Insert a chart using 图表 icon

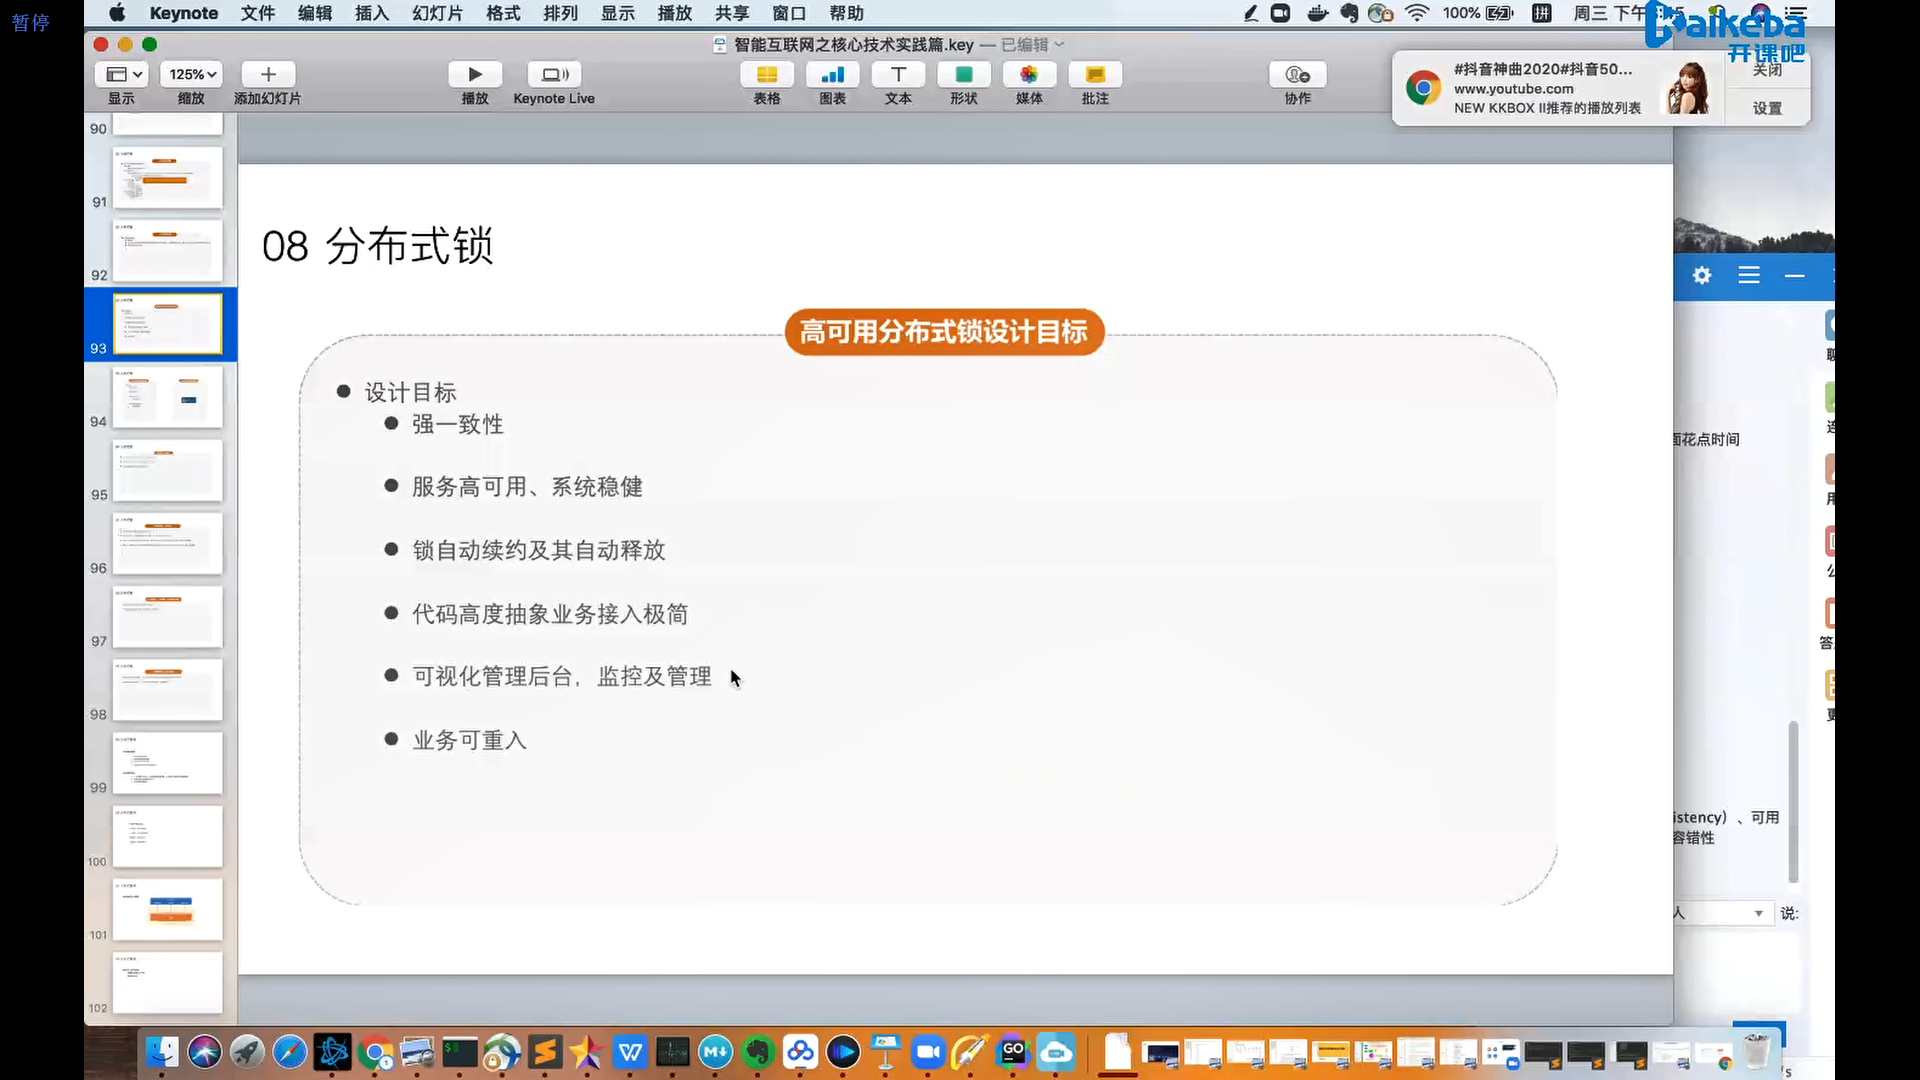point(832,75)
